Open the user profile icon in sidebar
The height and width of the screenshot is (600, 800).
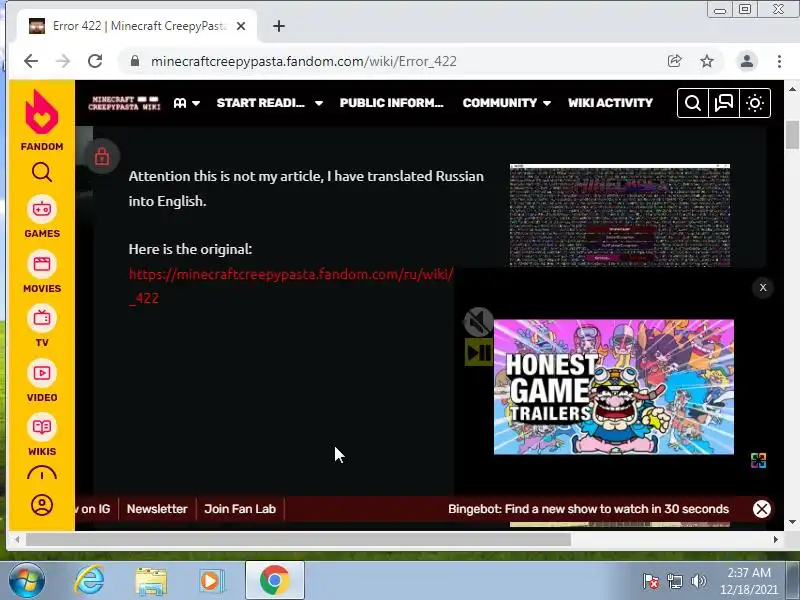(x=42, y=505)
